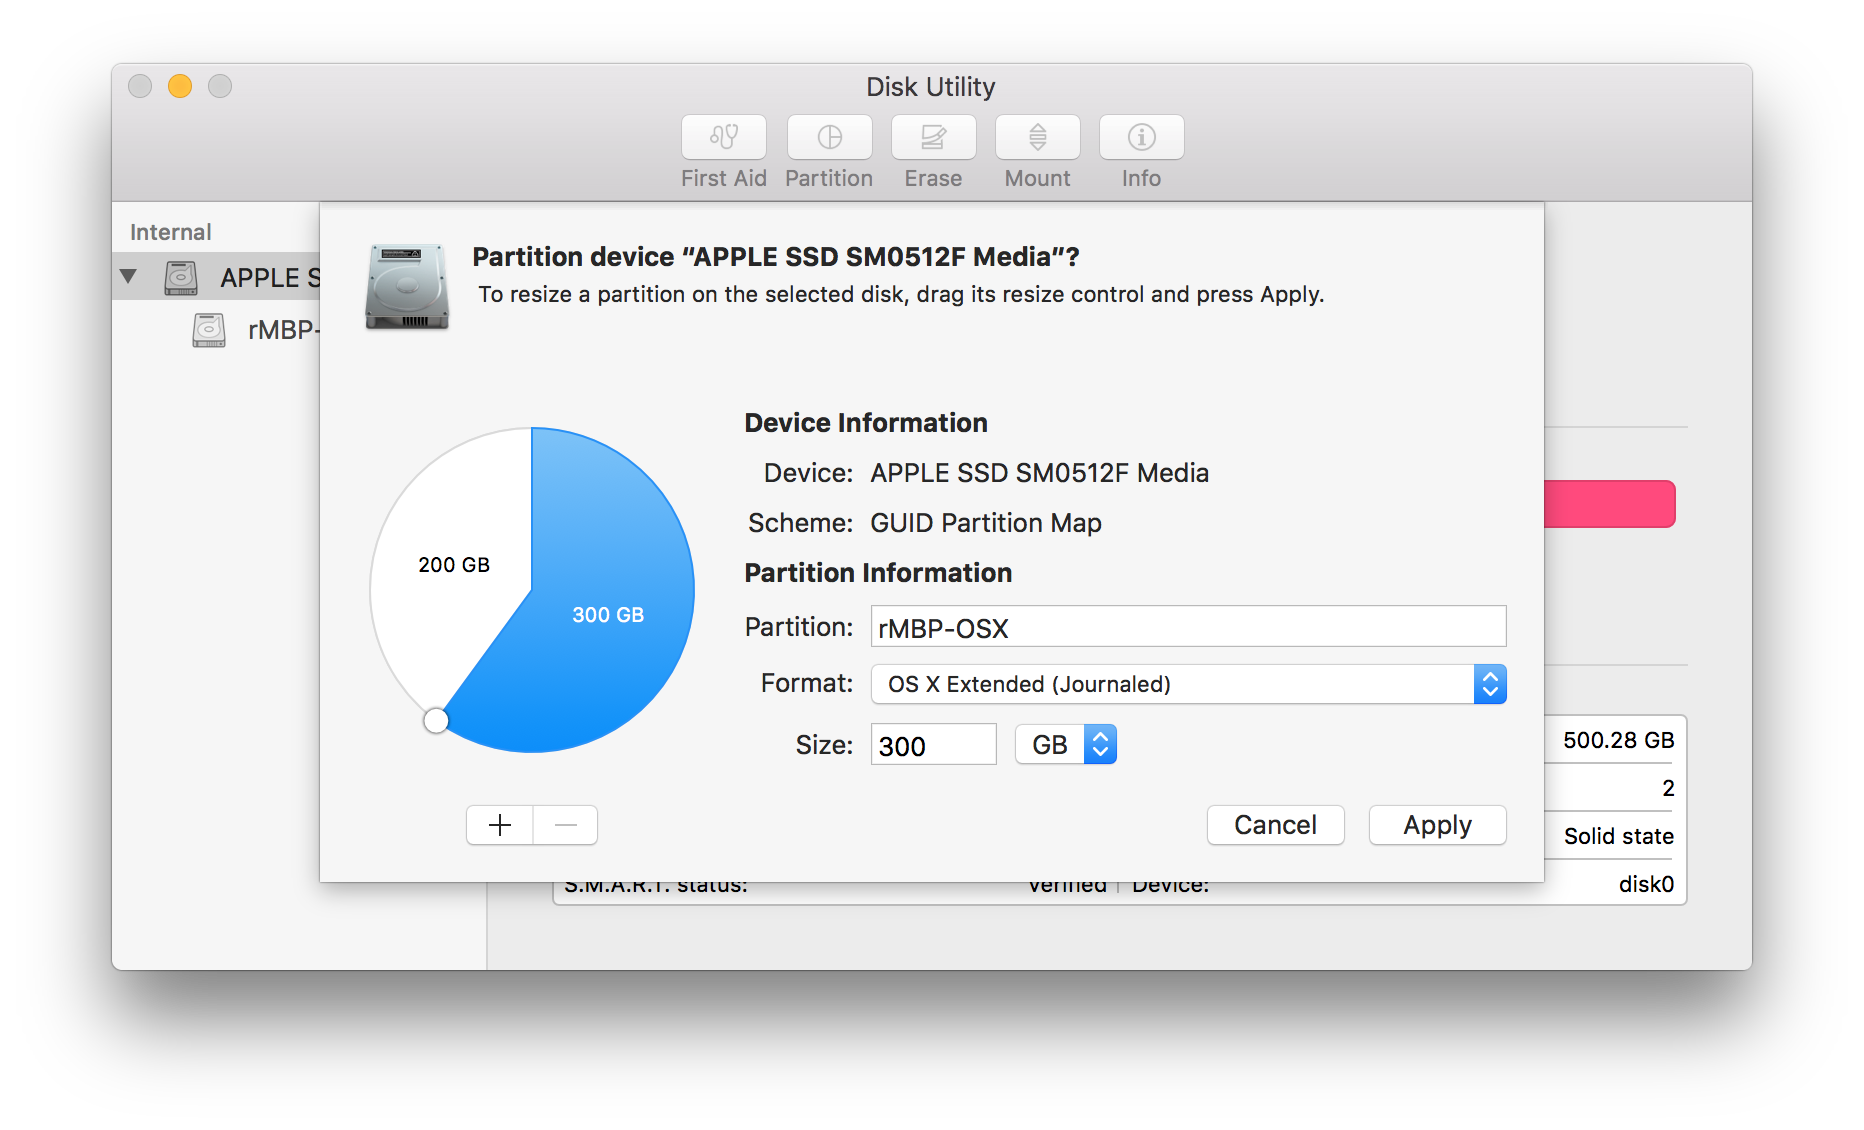
Task: Cancel the partition operation
Action: pyautogui.click(x=1275, y=824)
